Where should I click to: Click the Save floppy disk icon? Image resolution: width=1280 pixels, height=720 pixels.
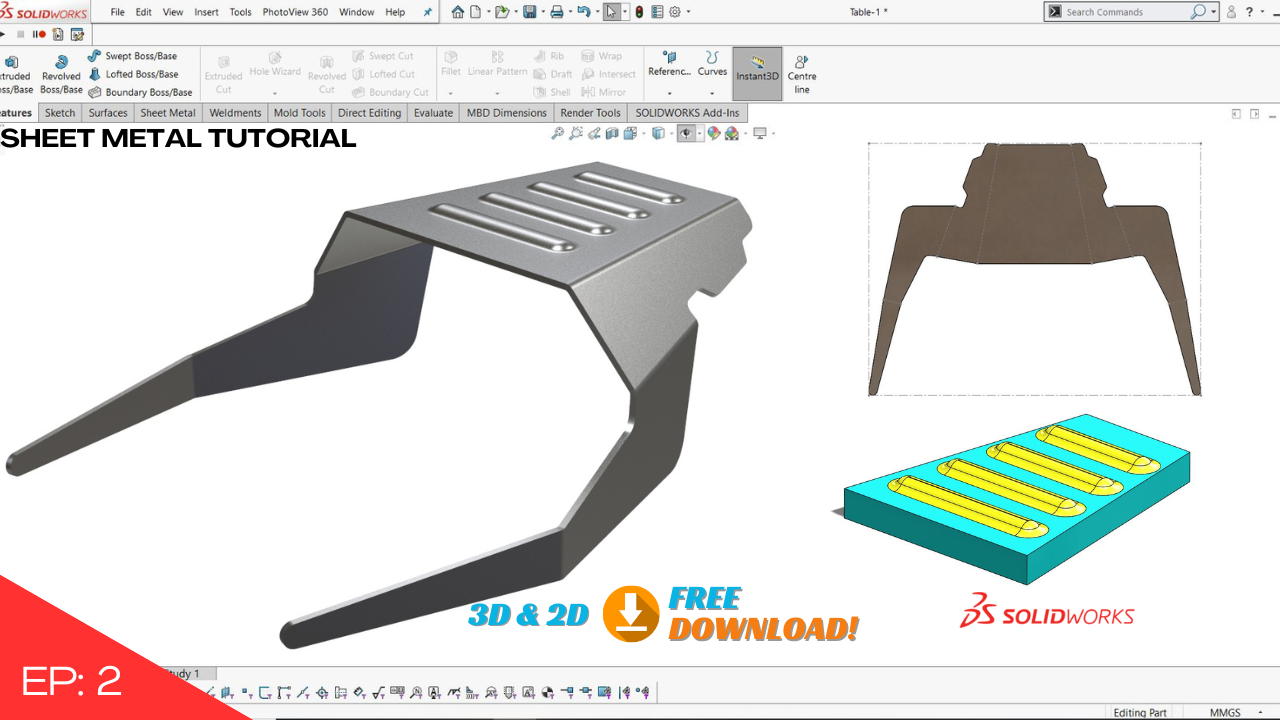point(529,12)
